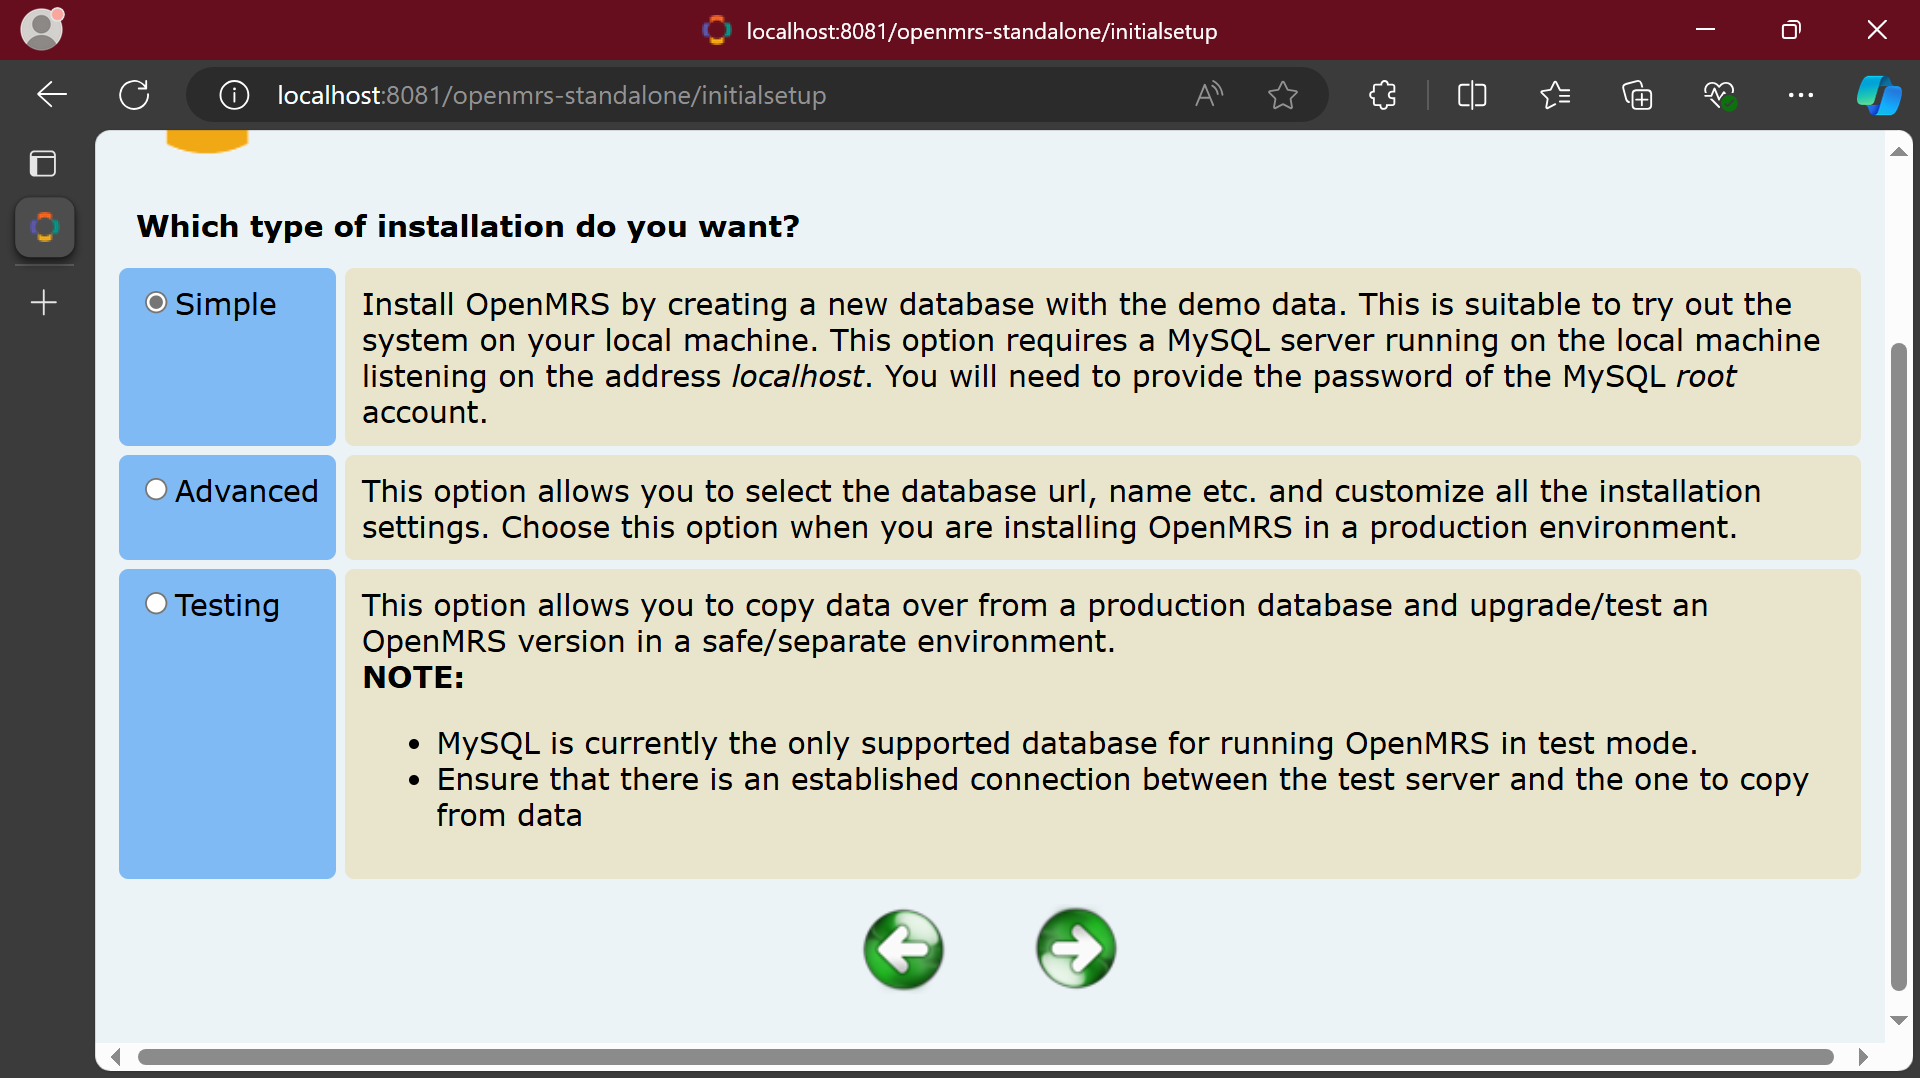The image size is (1920, 1078).
Task: Choose the Advanced installation option
Action: pos(156,489)
